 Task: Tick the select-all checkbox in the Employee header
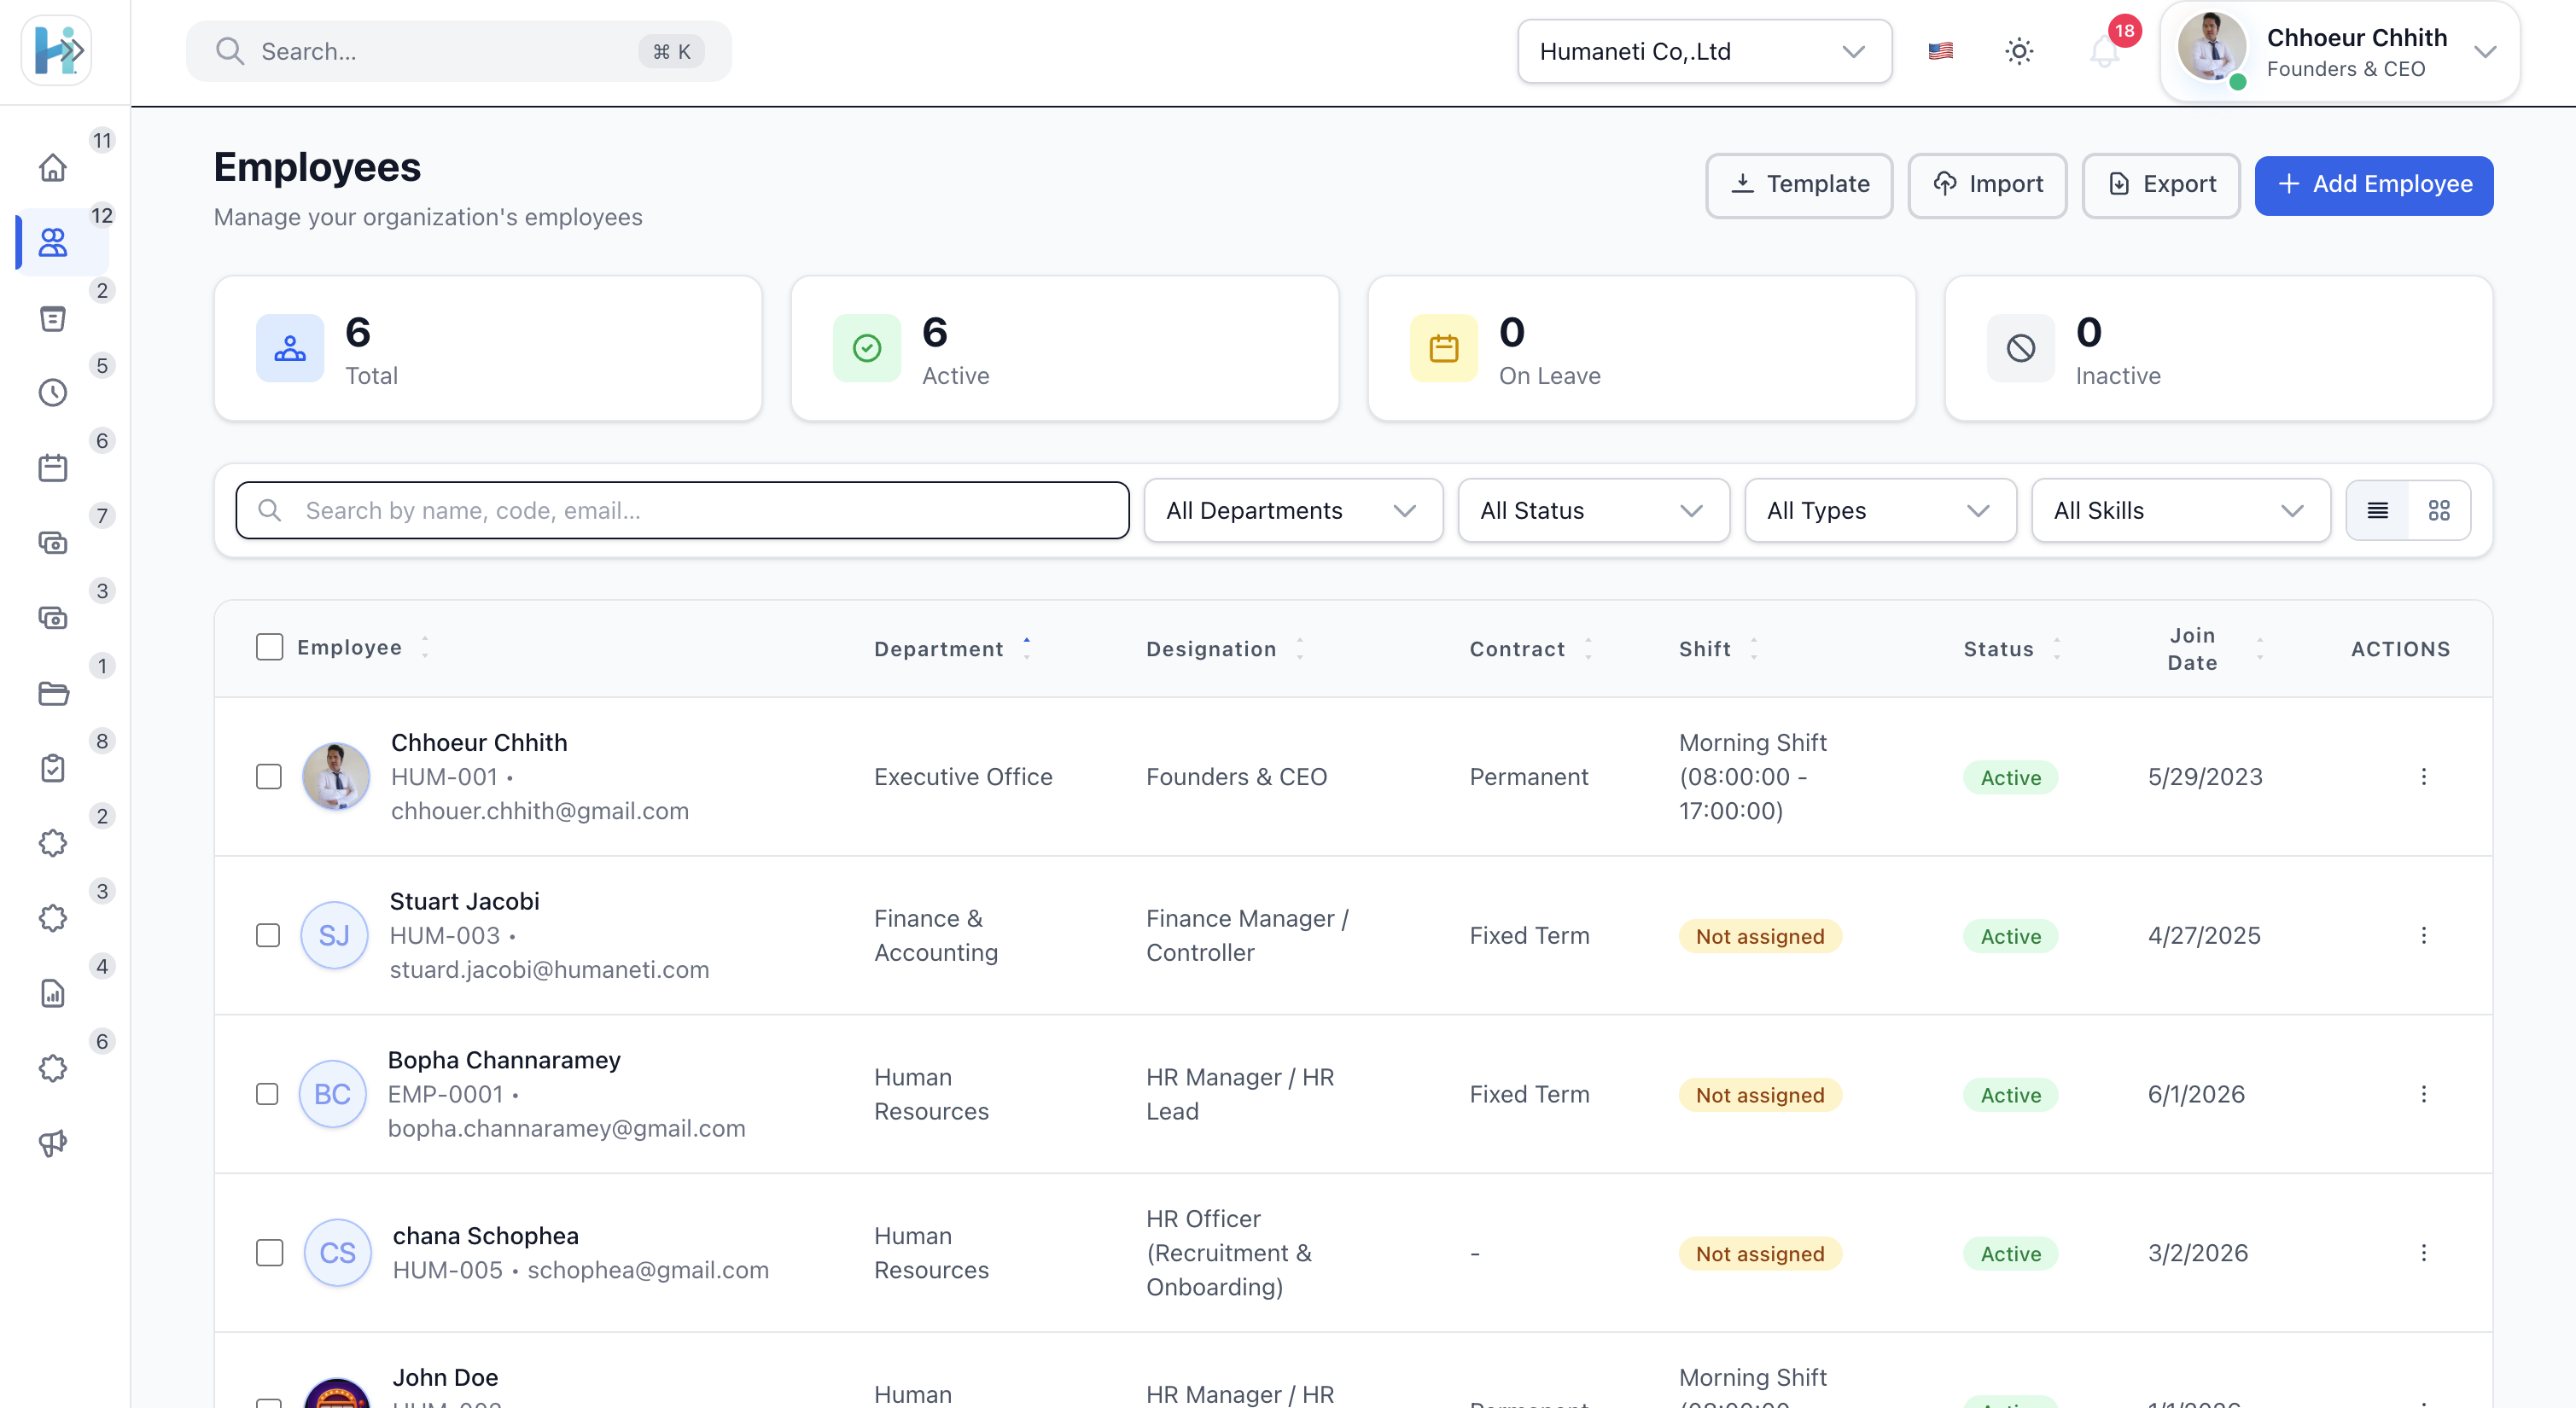269,647
